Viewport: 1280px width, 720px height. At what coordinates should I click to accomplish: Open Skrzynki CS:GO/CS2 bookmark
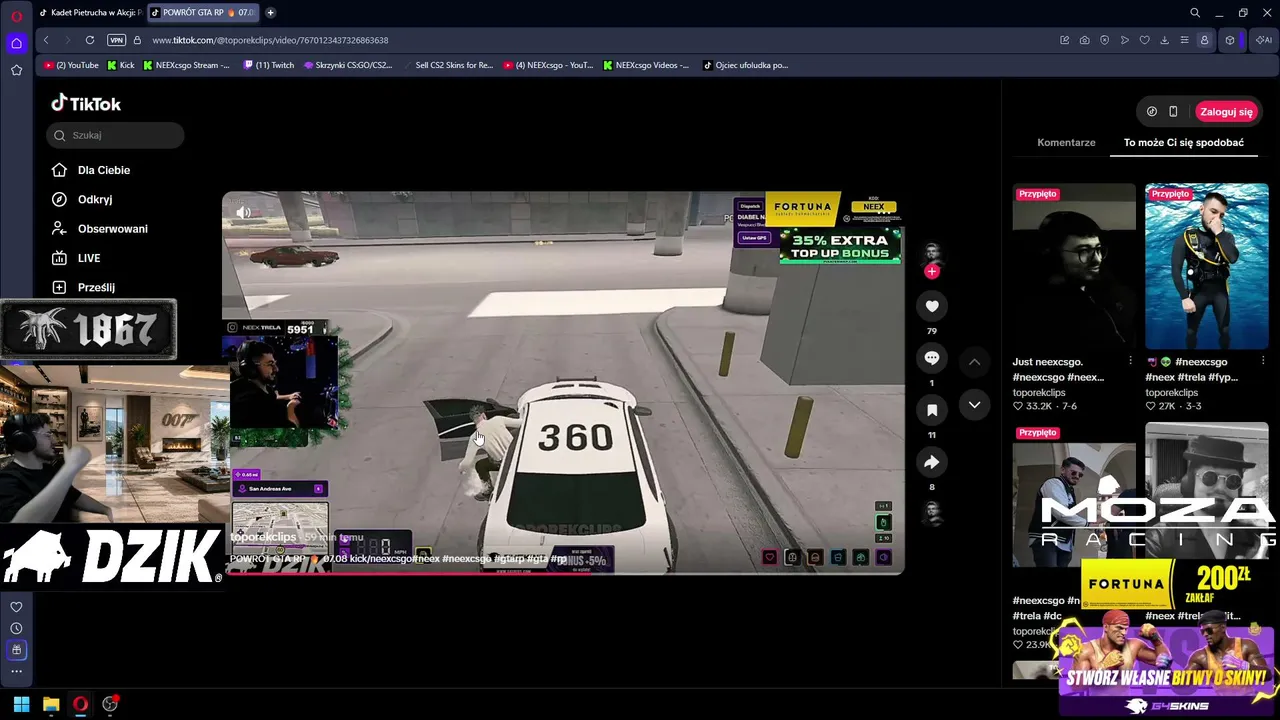348,65
